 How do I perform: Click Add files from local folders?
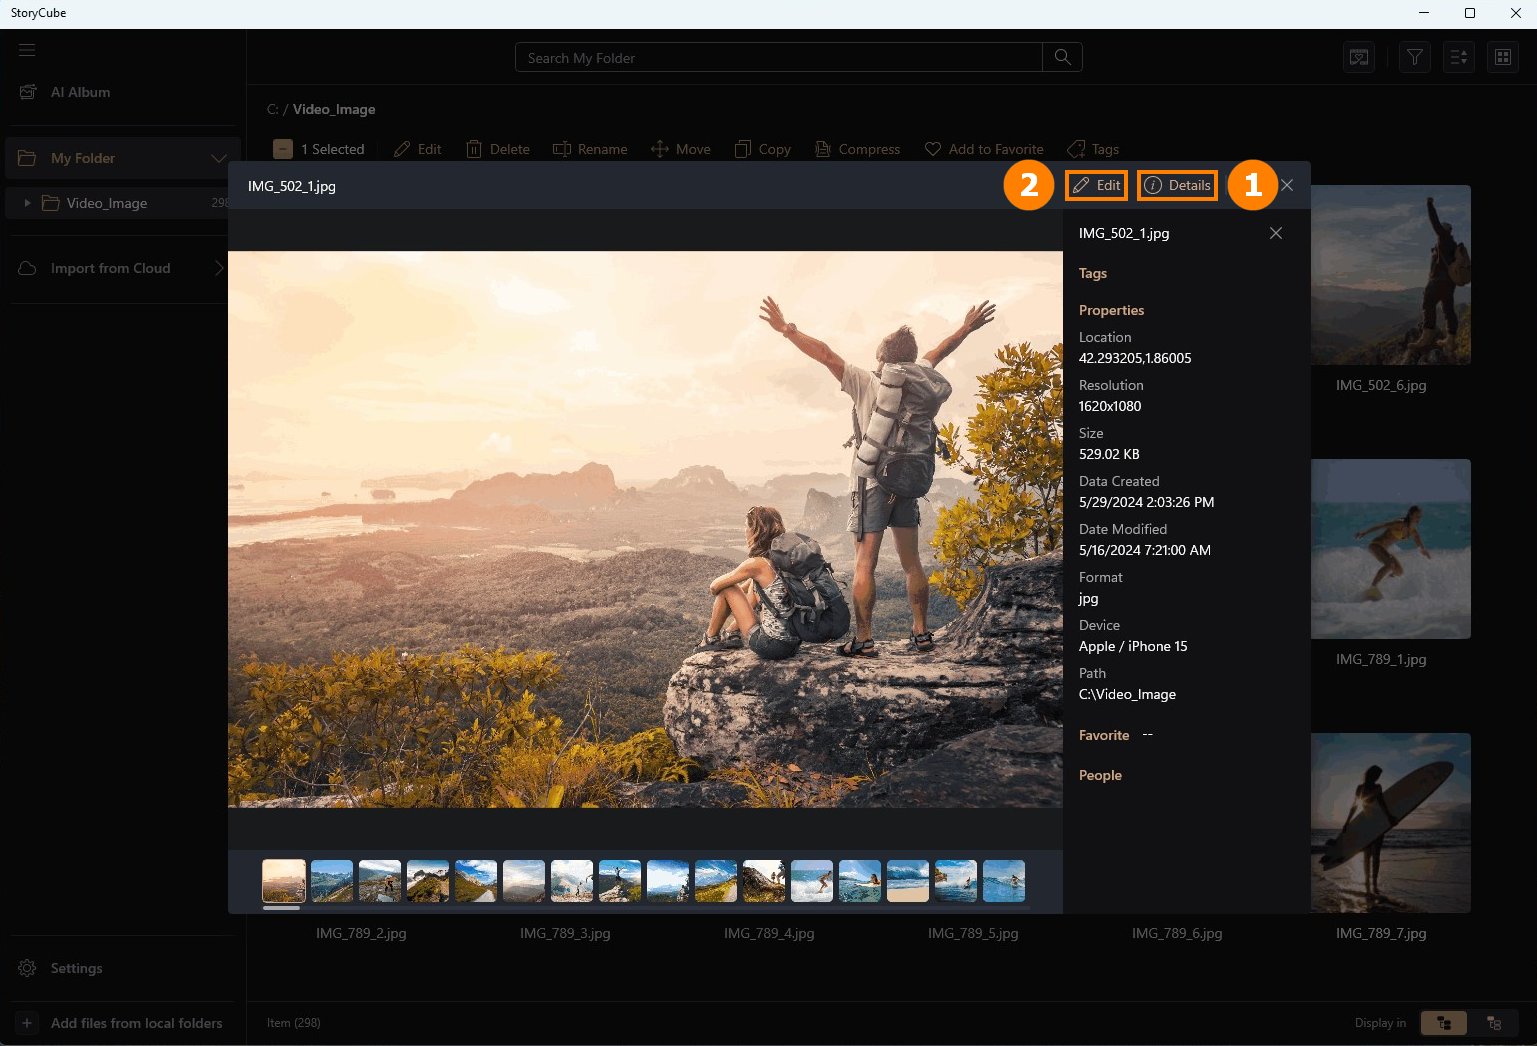point(121,1023)
